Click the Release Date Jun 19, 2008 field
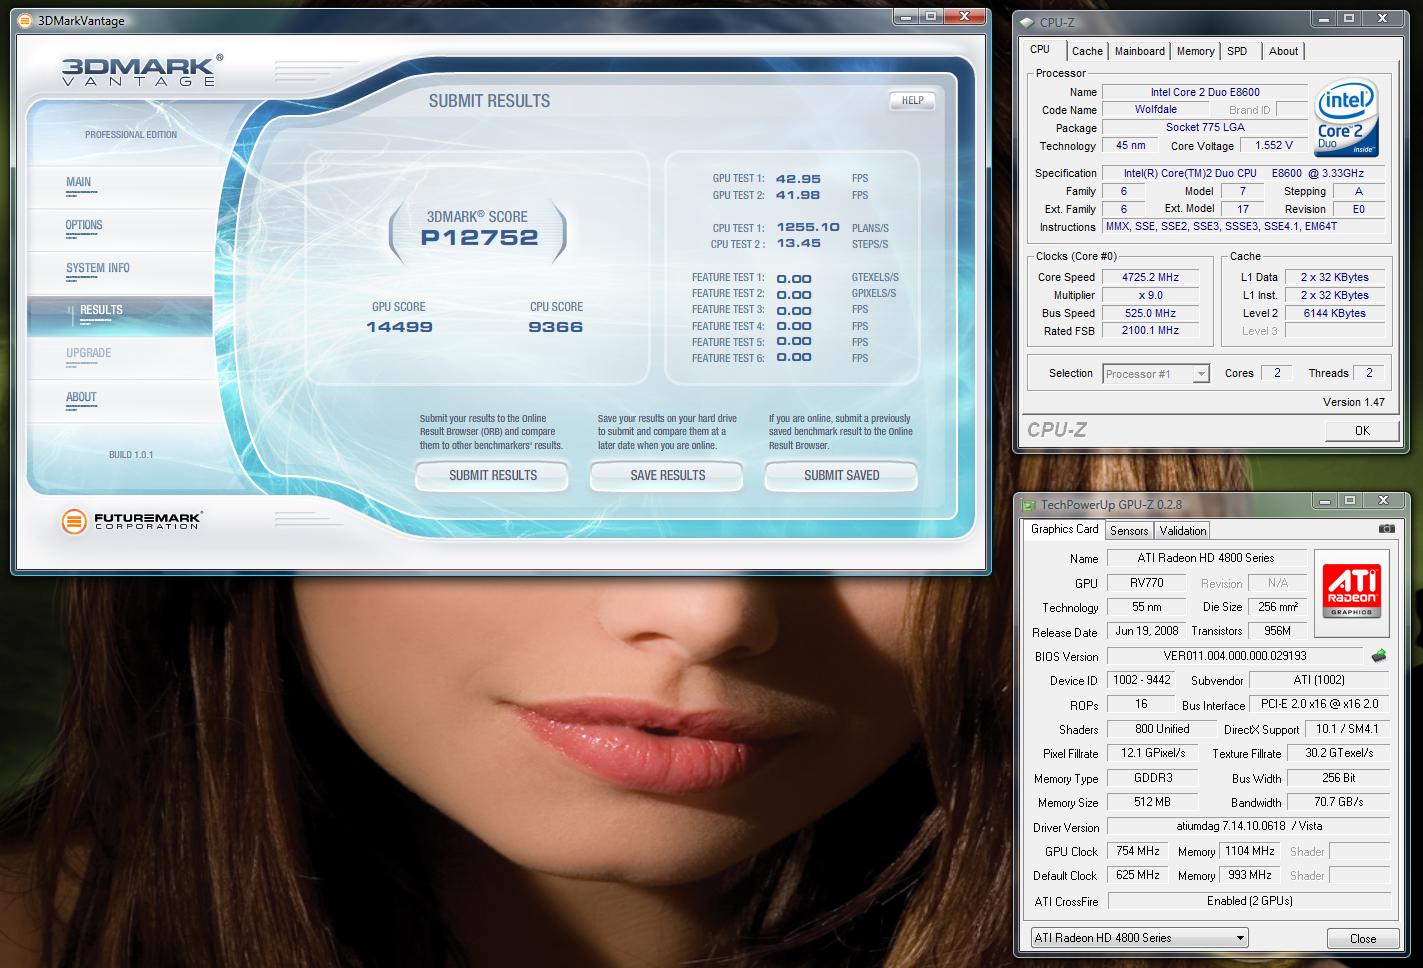Image resolution: width=1423 pixels, height=968 pixels. pos(1146,631)
